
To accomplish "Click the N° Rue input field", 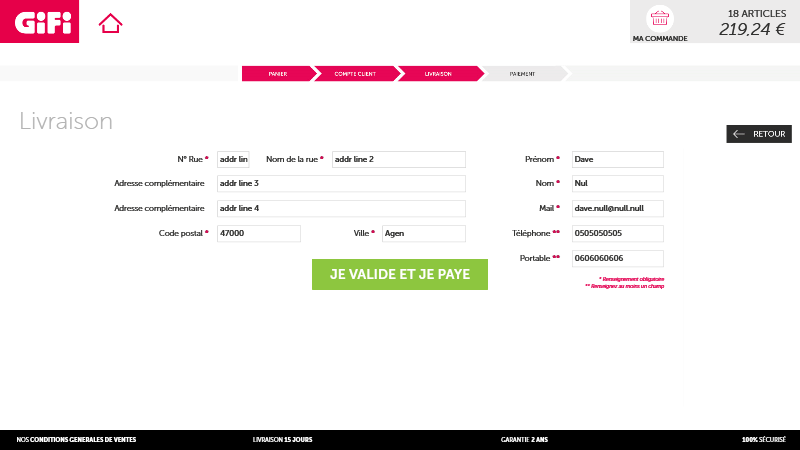I will [232, 159].
